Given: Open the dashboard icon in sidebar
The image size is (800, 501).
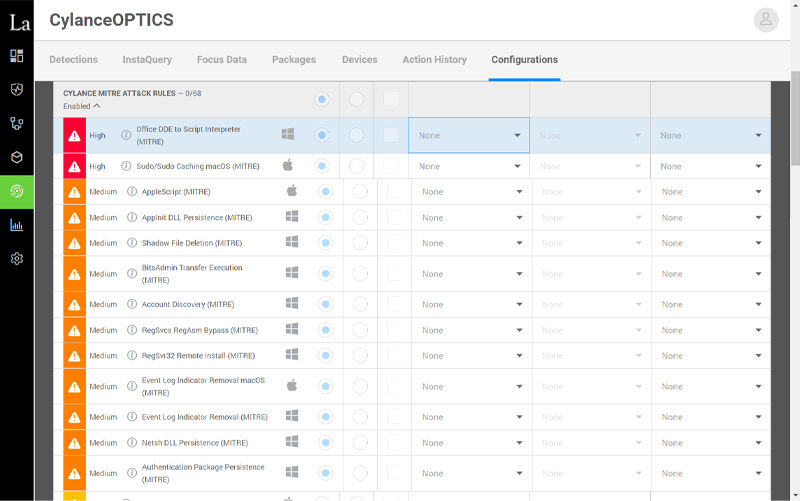Looking at the screenshot, I should tap(17, 56).
